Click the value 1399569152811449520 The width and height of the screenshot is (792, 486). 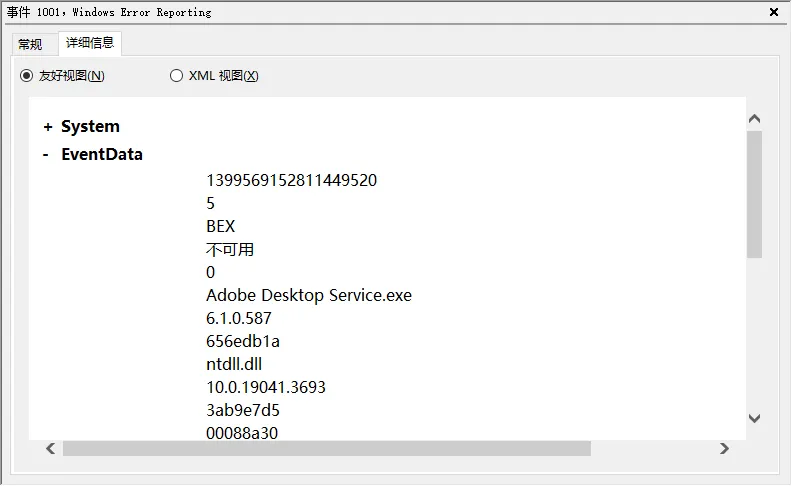pyautogui.click(x=291, y=180)
